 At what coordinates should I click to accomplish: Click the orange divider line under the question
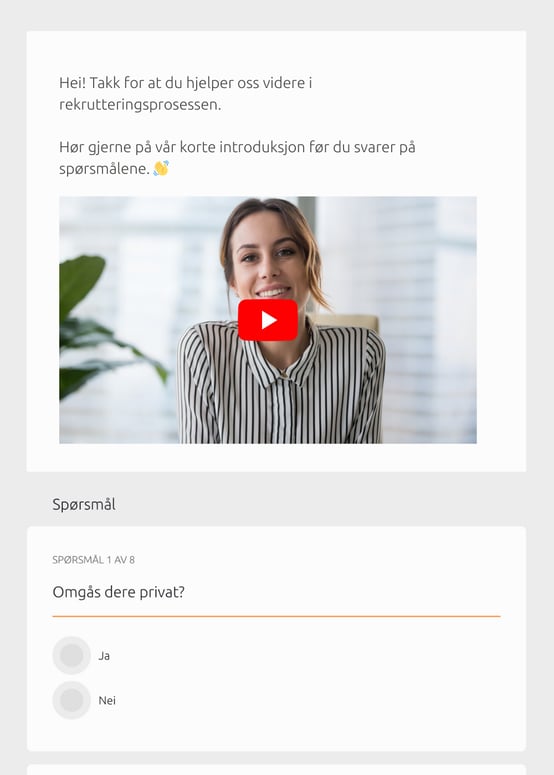(x=276, y=616)
